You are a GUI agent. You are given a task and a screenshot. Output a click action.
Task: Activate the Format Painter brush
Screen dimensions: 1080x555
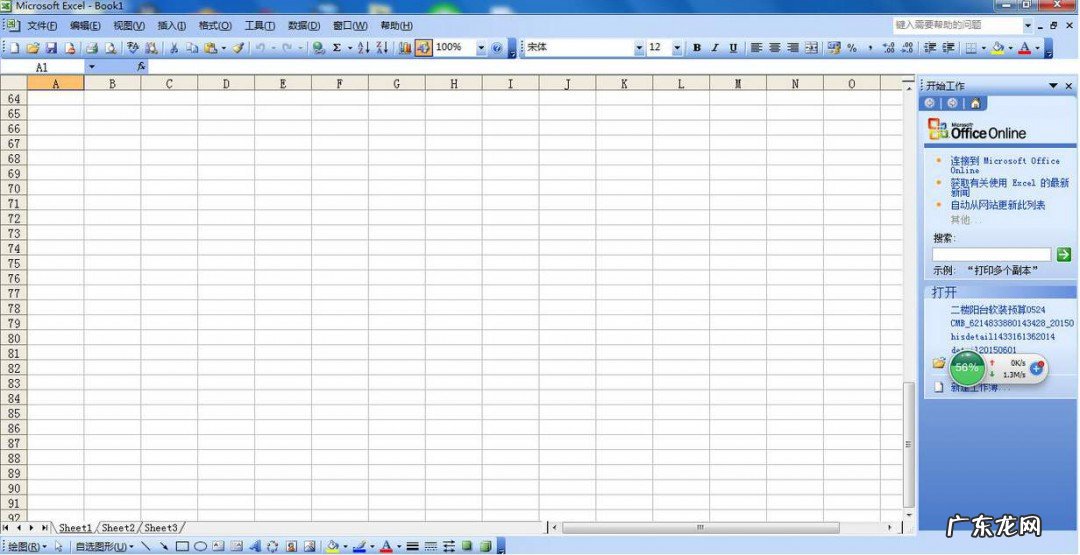(x=238, y=48)
